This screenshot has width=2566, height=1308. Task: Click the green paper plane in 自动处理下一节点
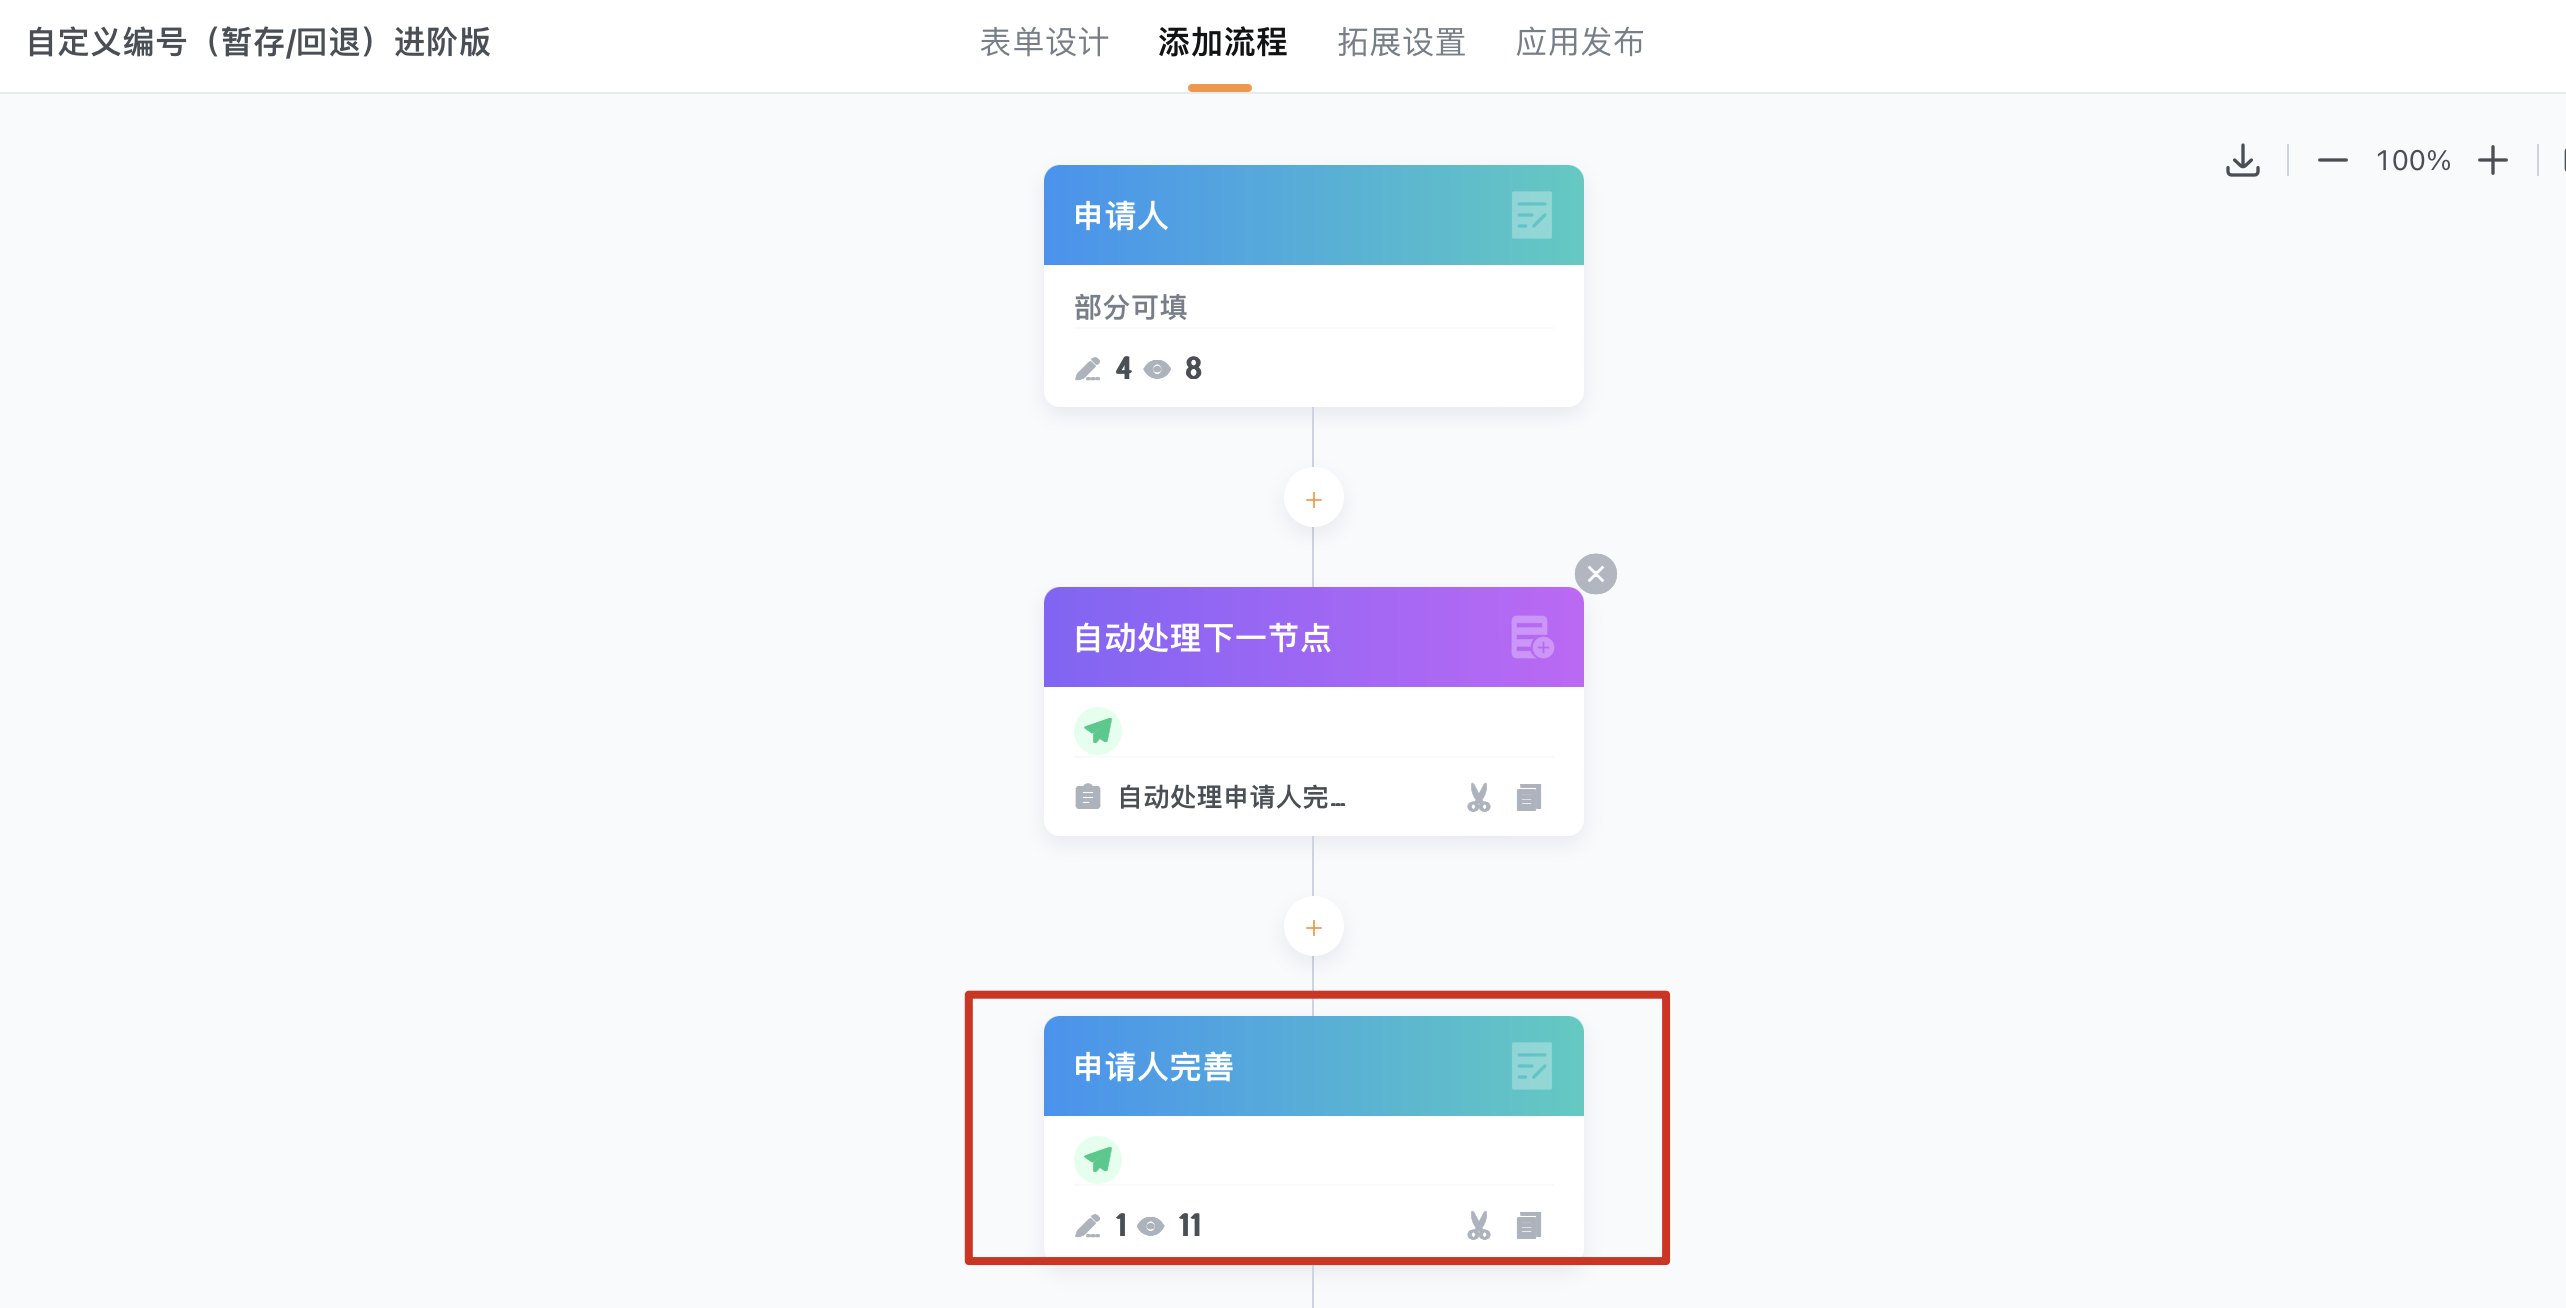(1098, 730)
